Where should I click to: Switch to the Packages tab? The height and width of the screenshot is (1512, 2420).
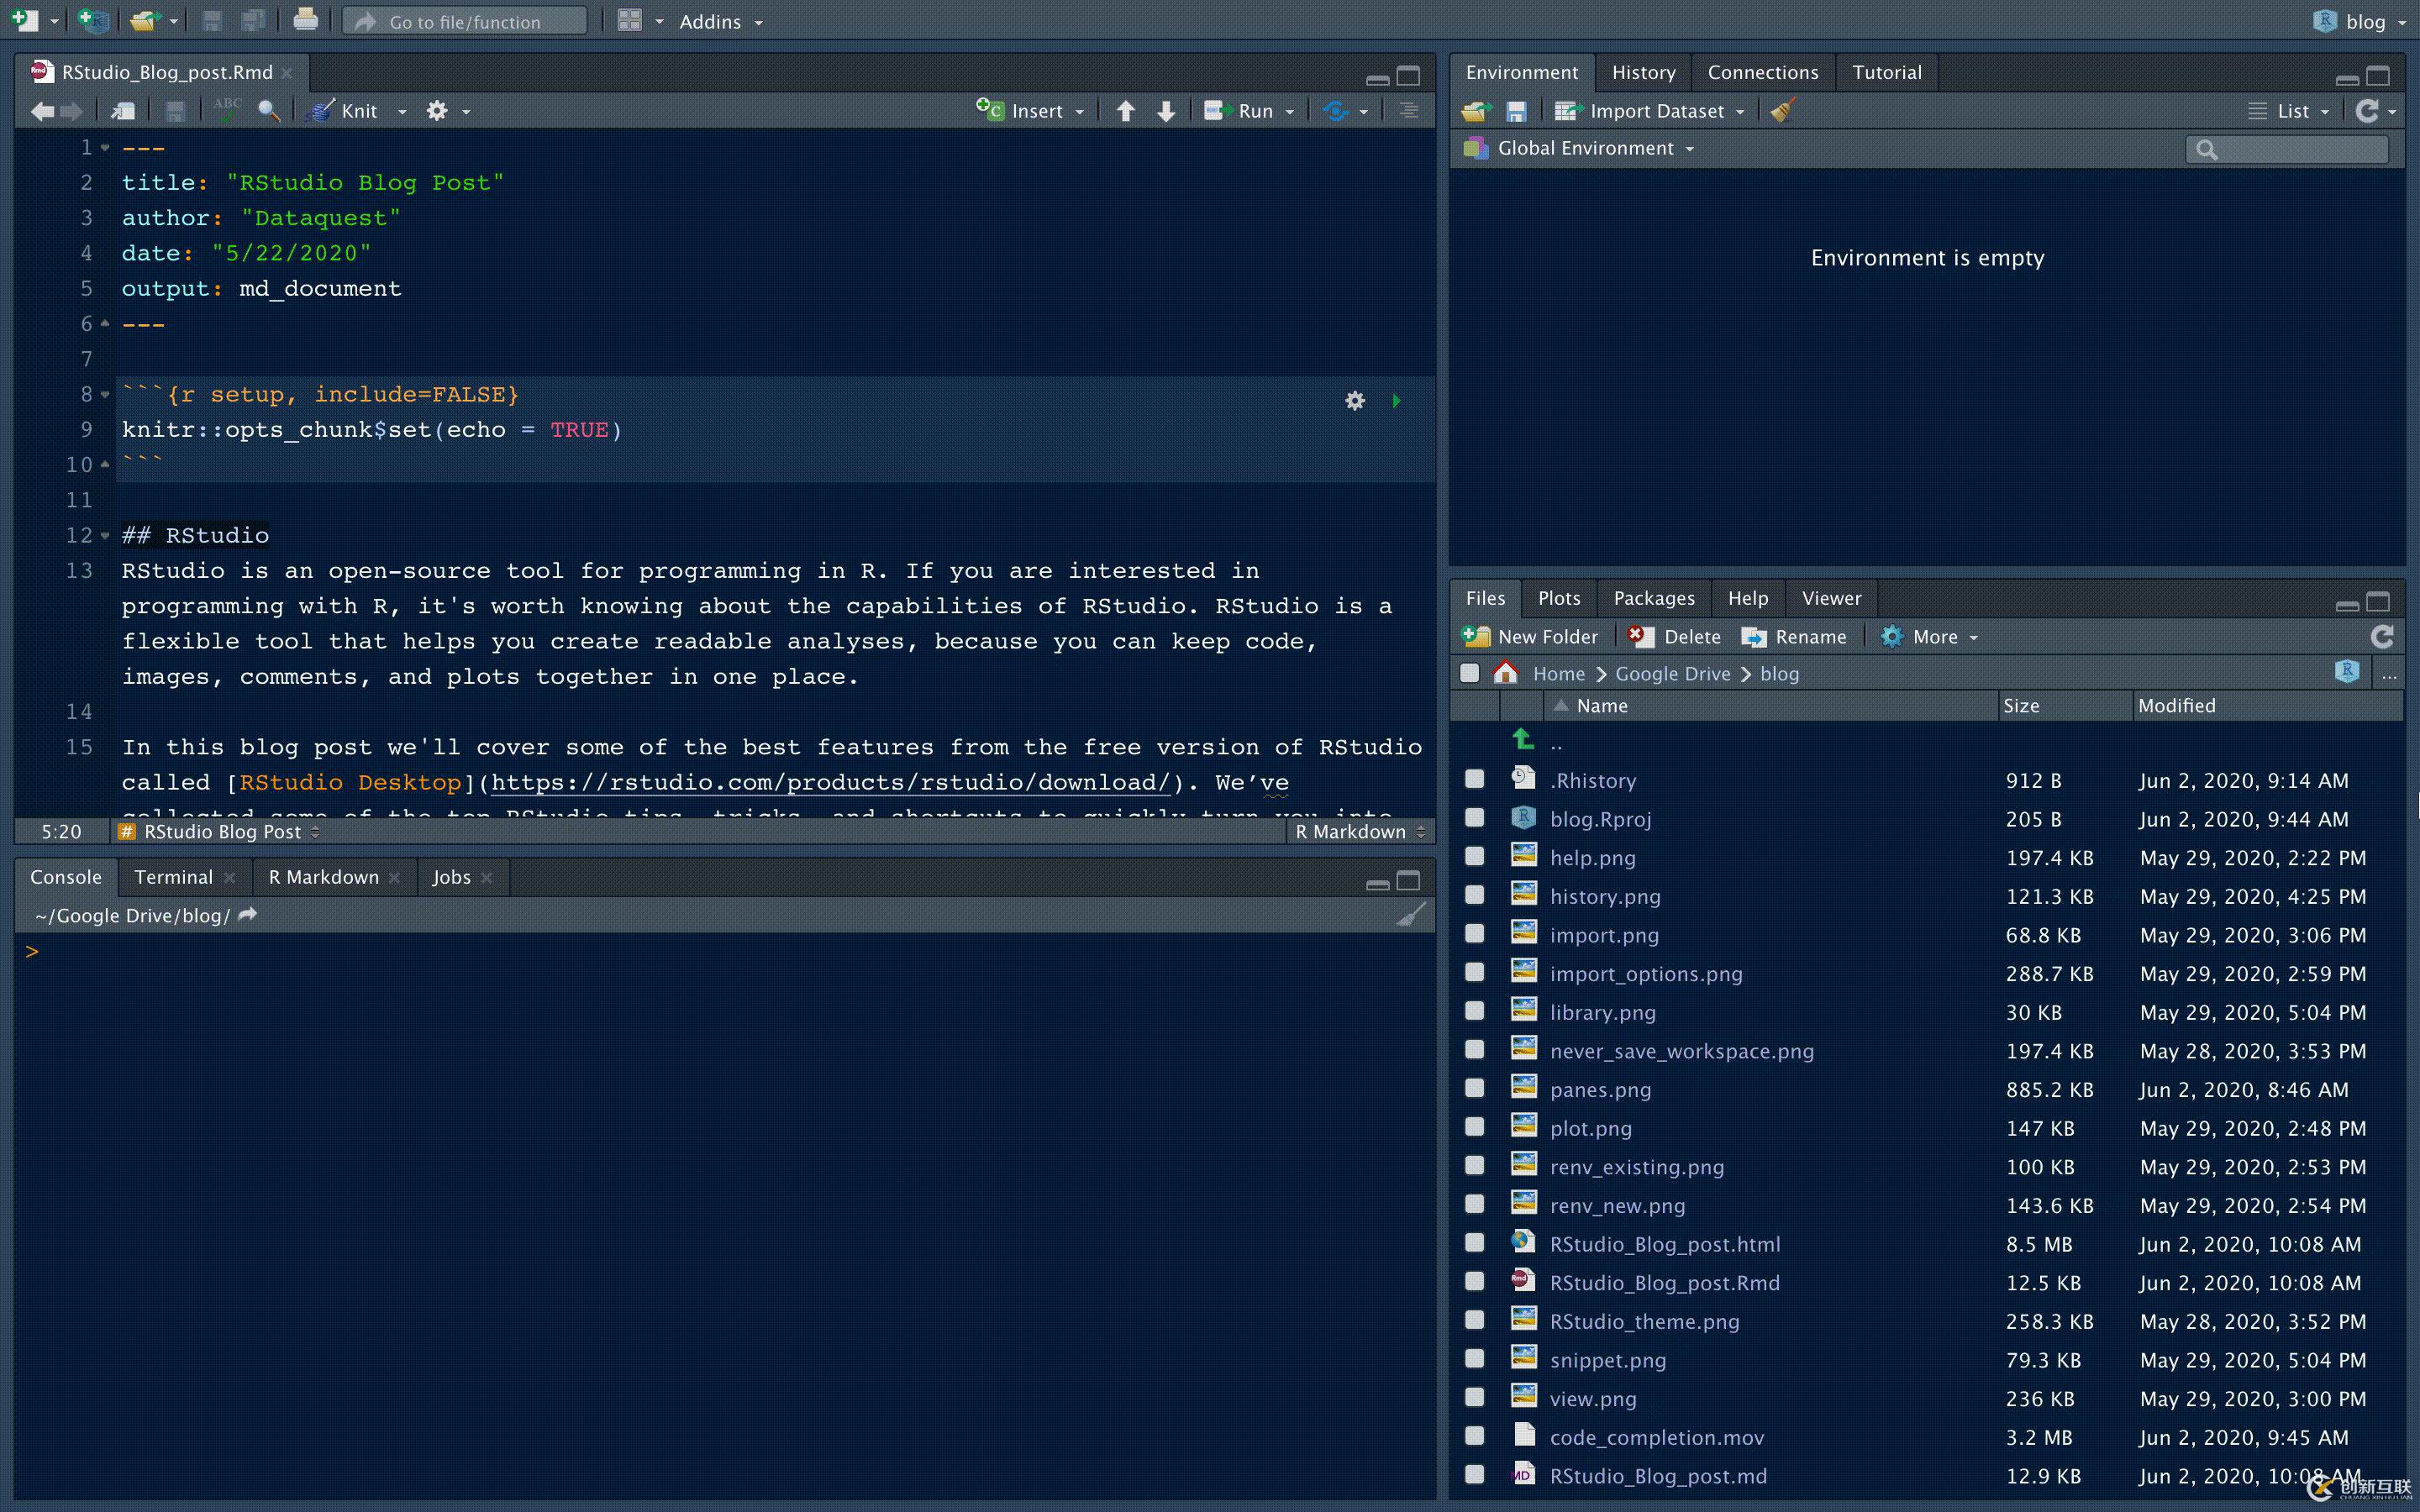1653,598
